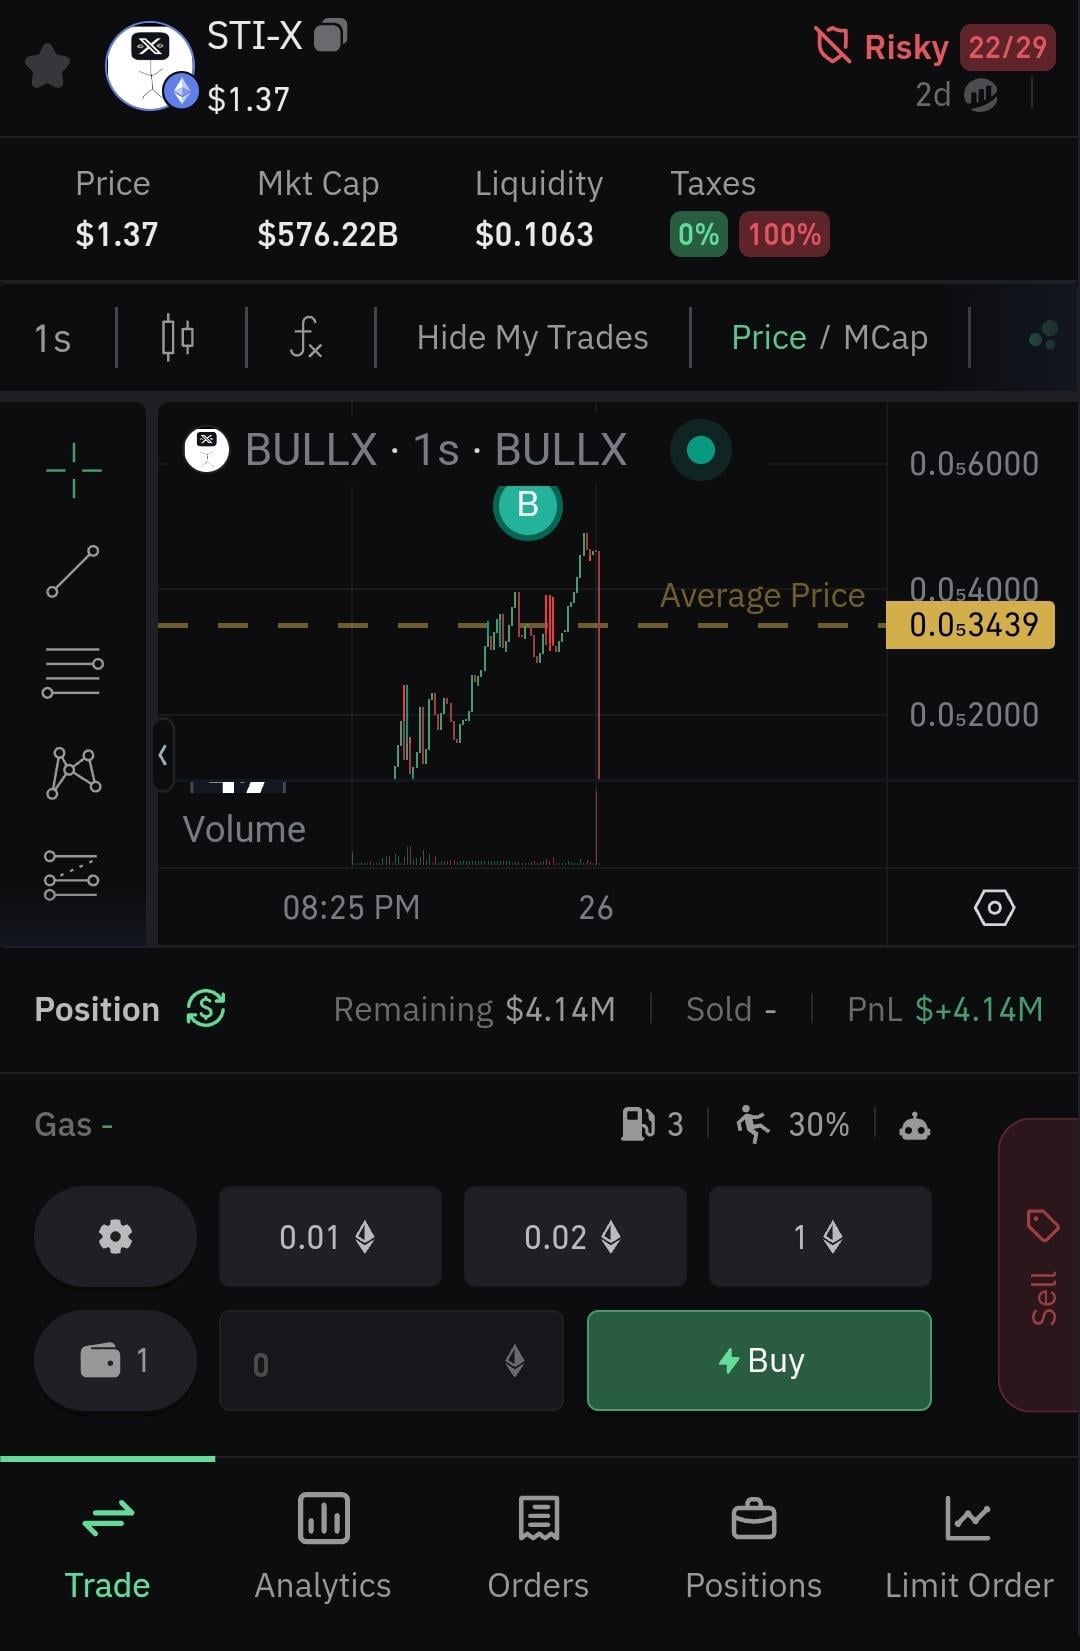Viewport: 1080px width, 1651px height.
Task: Open the Fibonacci retracement tool
Action: (x=73, y=672)
